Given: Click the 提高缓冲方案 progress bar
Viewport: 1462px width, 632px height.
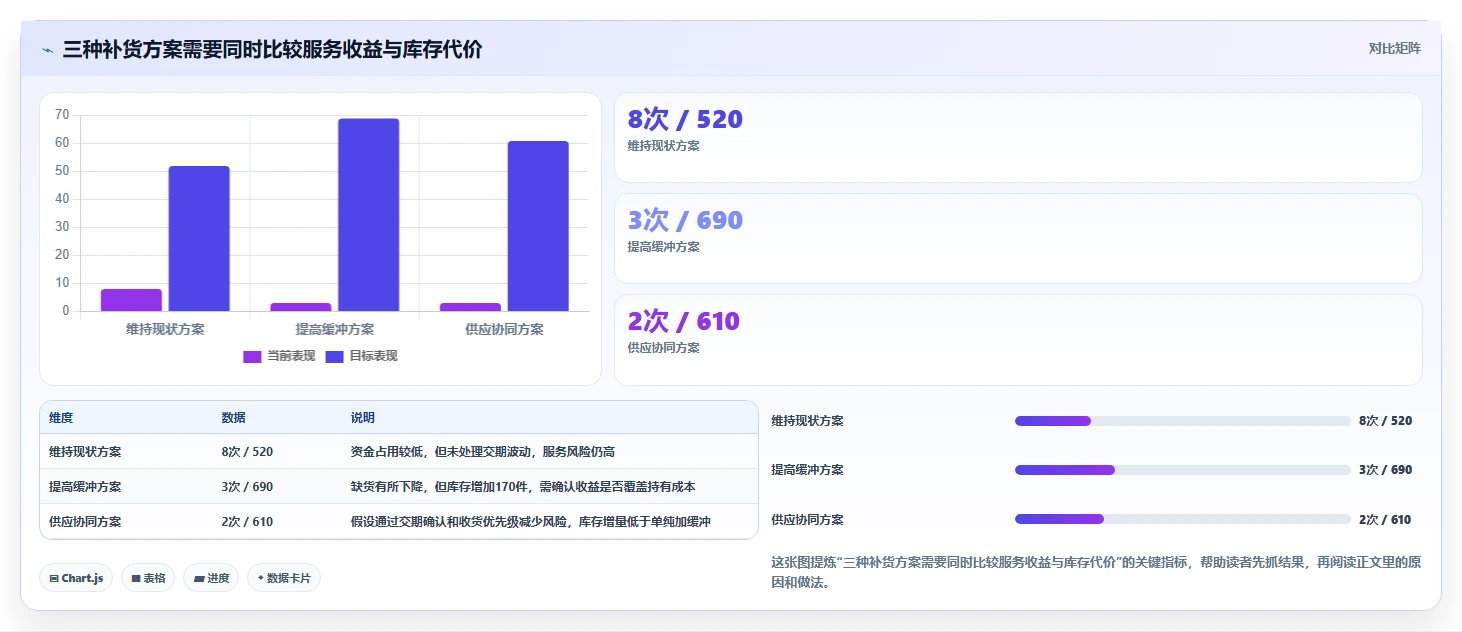Looking at the screenshot, I should [x=1183, y=470].
